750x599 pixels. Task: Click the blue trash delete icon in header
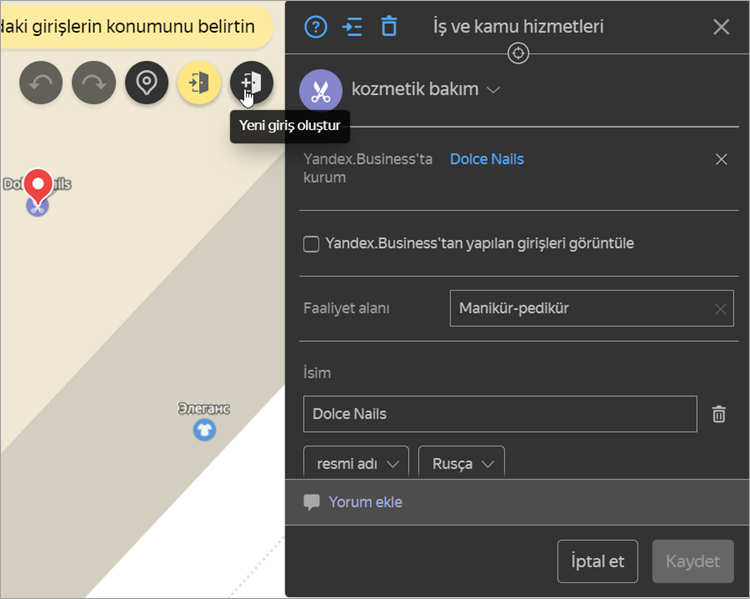point(389,26)
